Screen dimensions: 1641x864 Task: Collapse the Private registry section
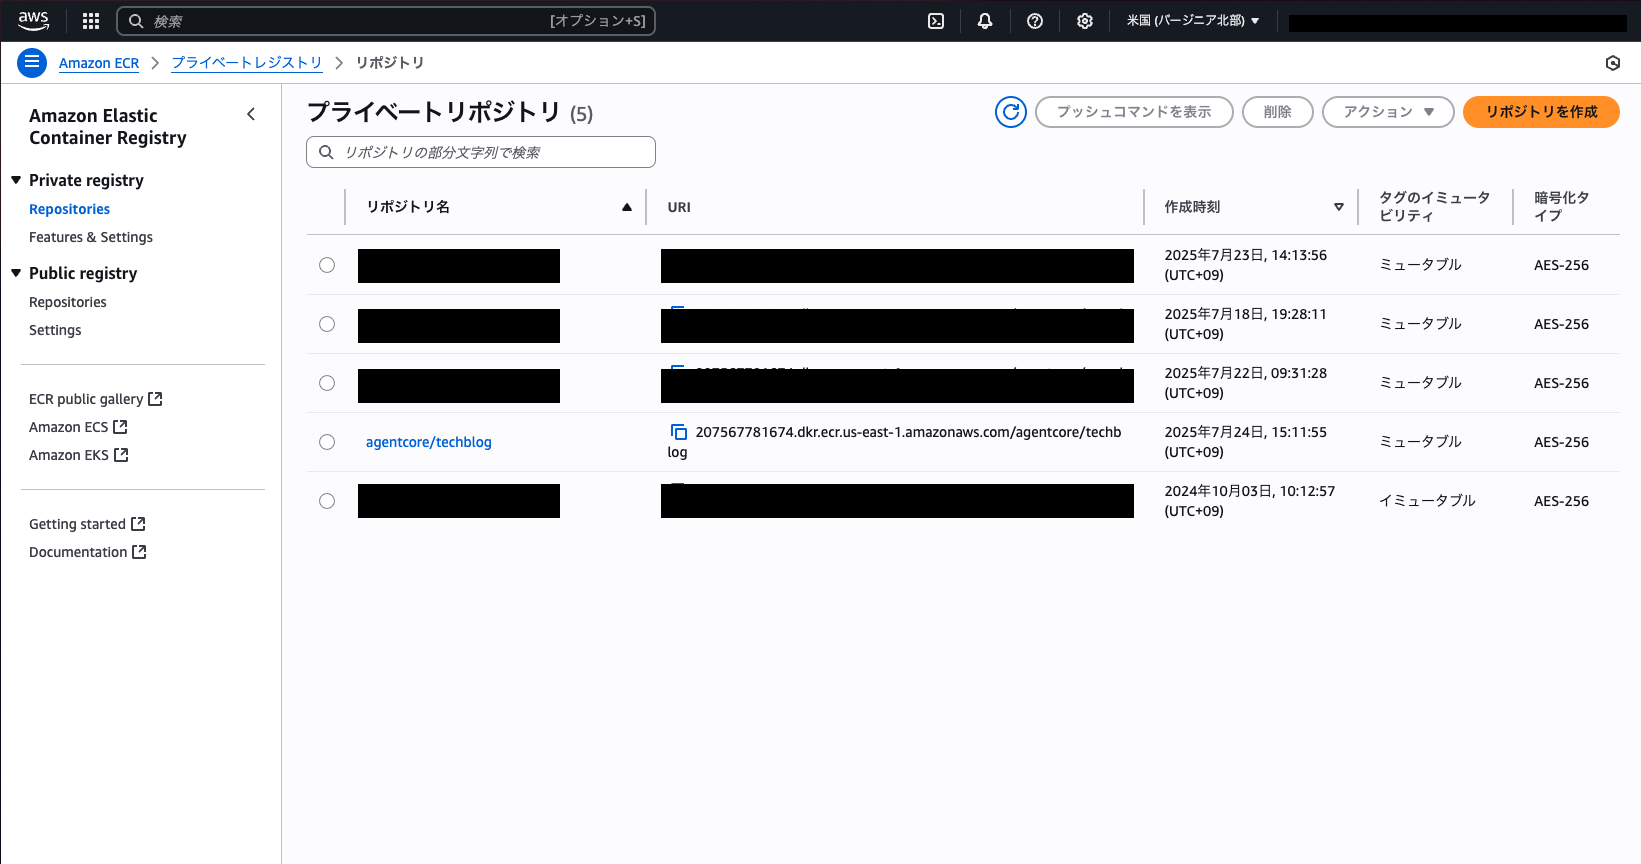[16, 180]
